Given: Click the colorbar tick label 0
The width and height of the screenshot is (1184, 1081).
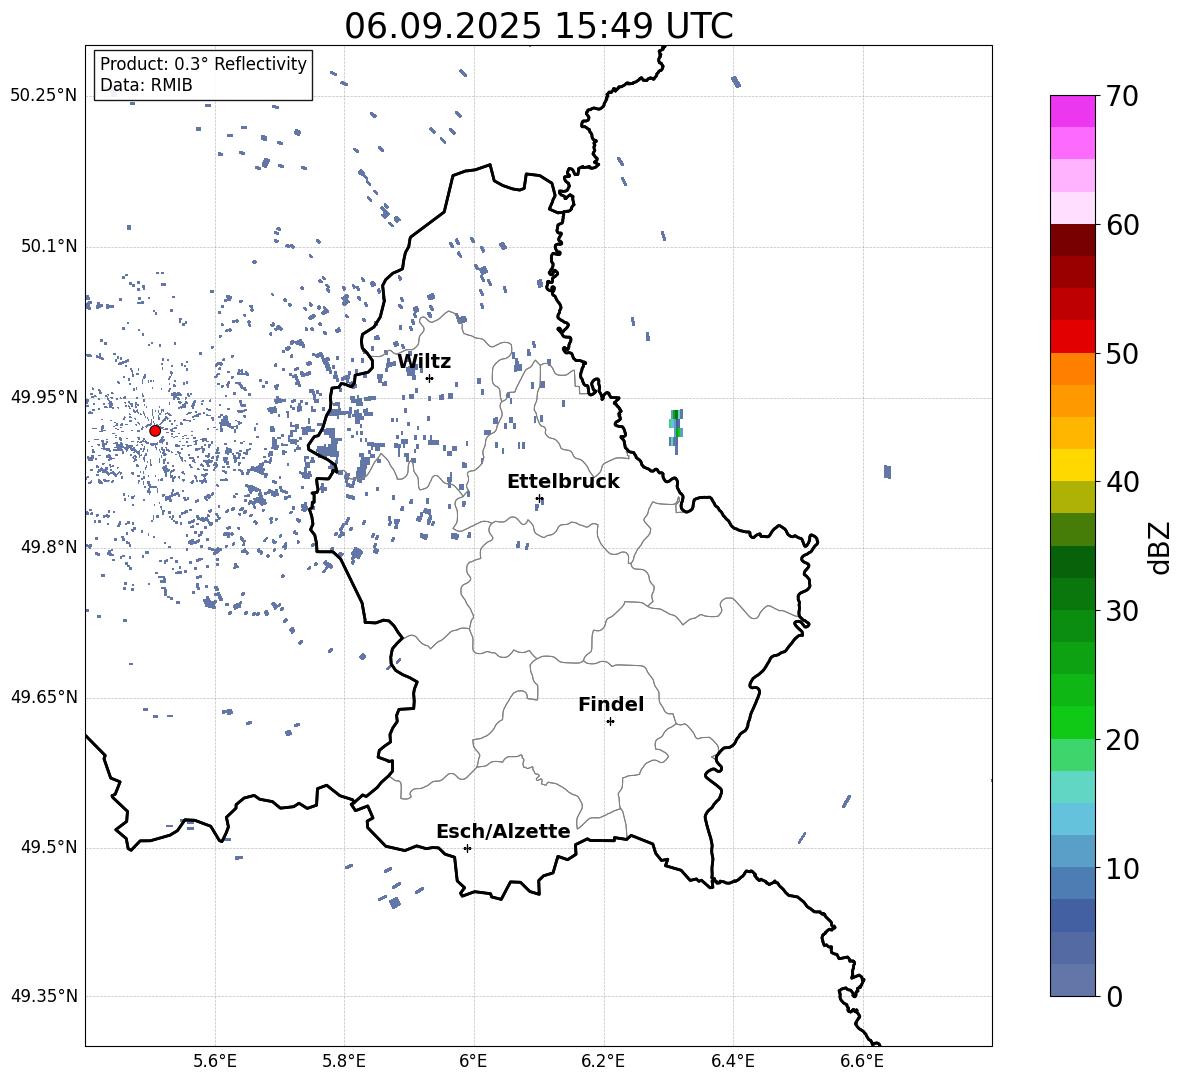Looking at the screenshot, I should pyautogui.click(x=1114, y=997).
